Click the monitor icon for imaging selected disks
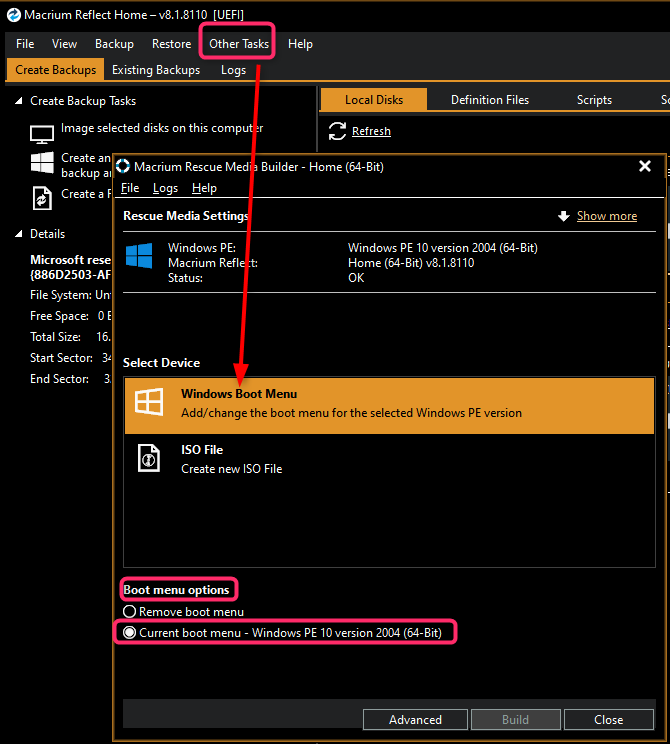 point(41,134)
